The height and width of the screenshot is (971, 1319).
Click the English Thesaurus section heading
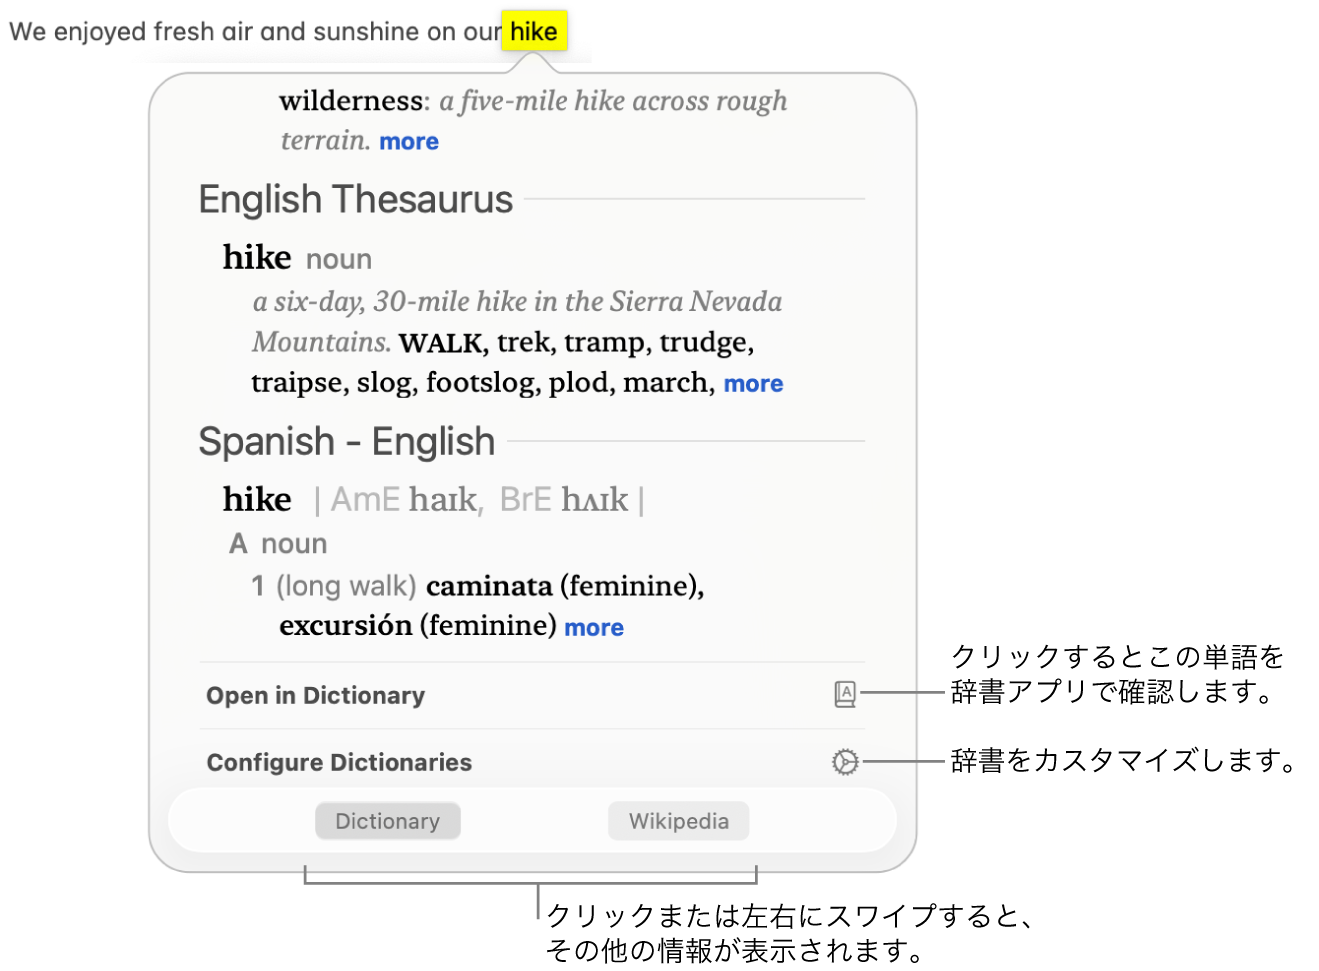click(355, 200)
